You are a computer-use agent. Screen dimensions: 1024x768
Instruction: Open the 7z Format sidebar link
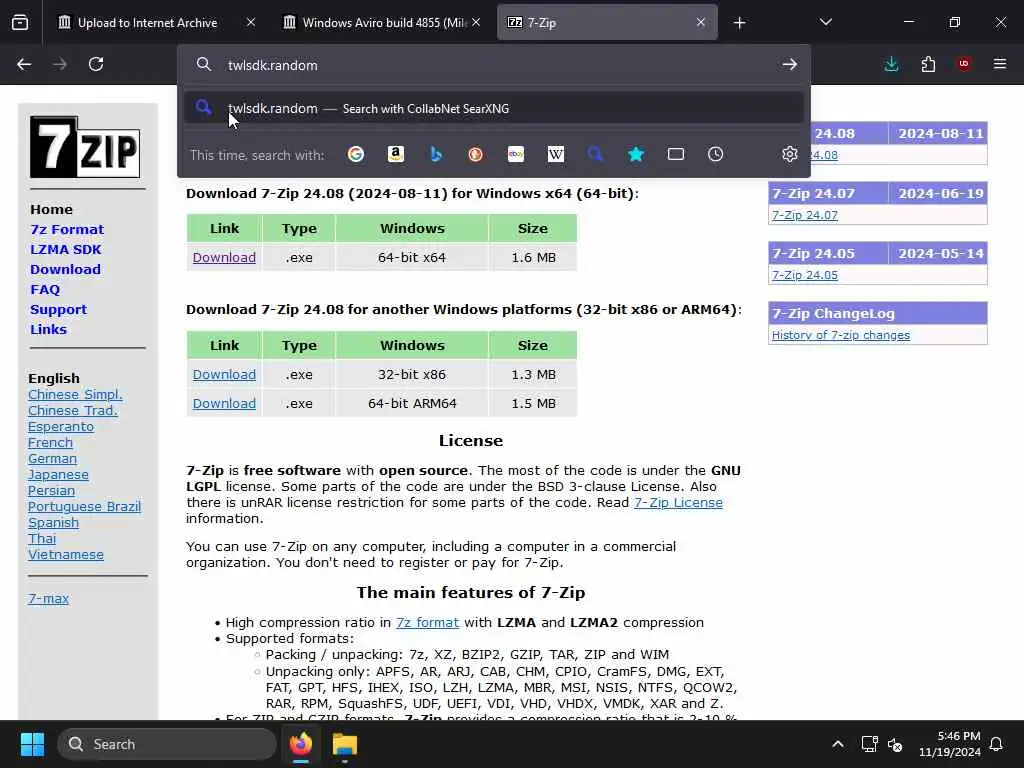pos(67,229)
